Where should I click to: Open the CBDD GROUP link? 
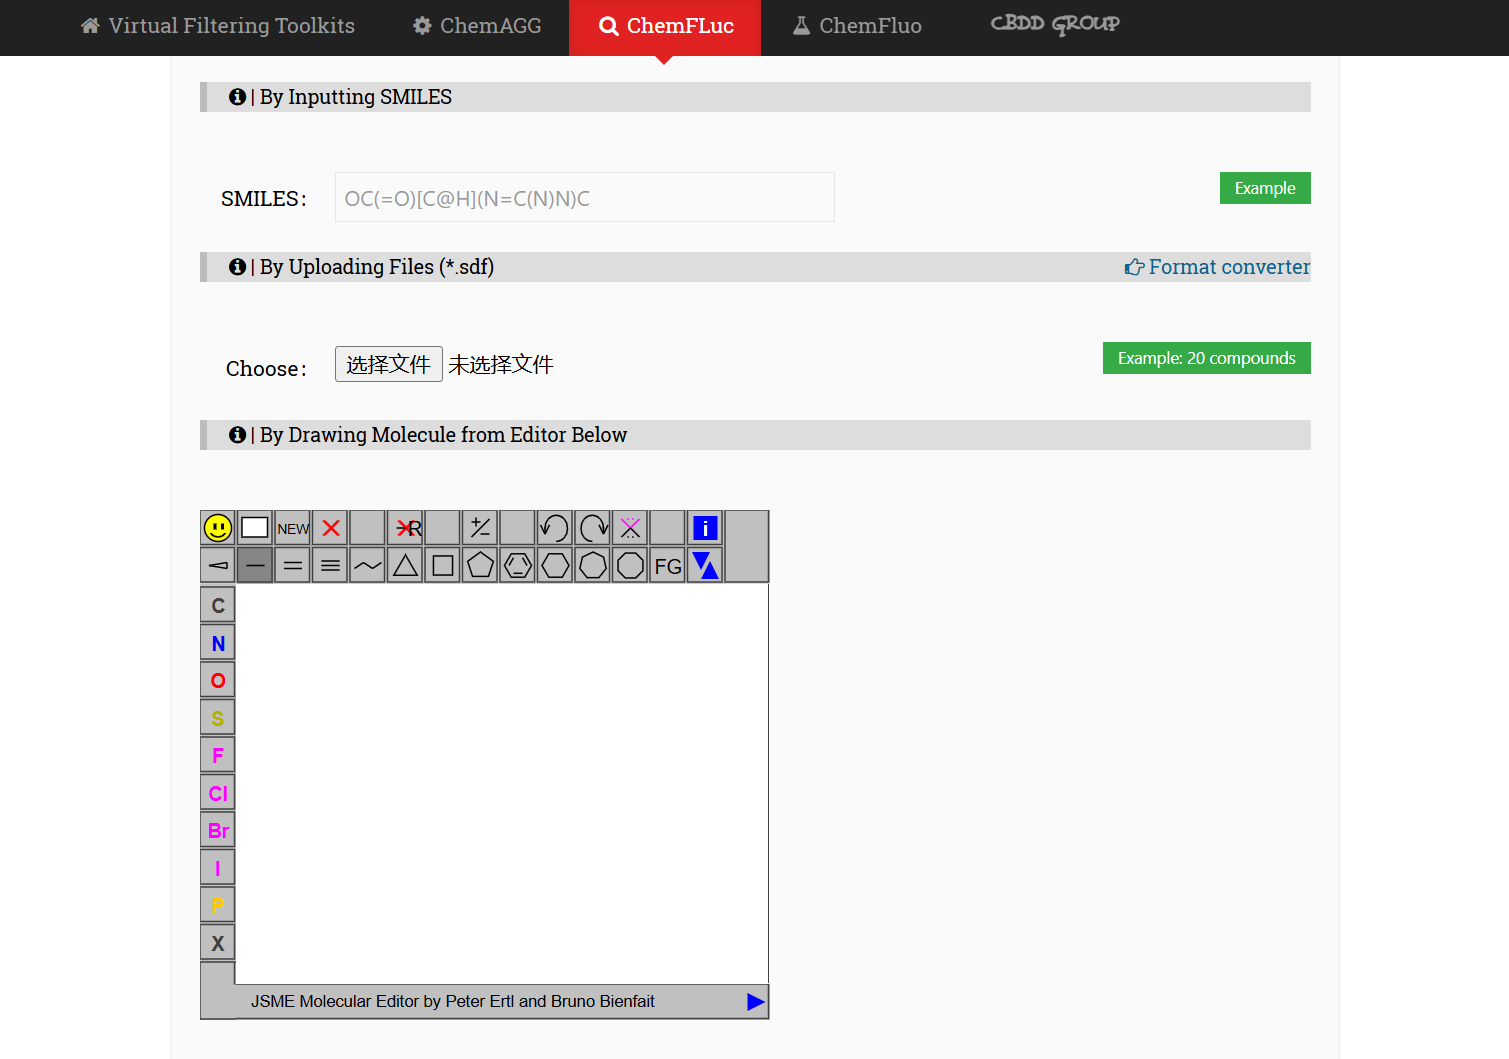tap(1055, 24)
